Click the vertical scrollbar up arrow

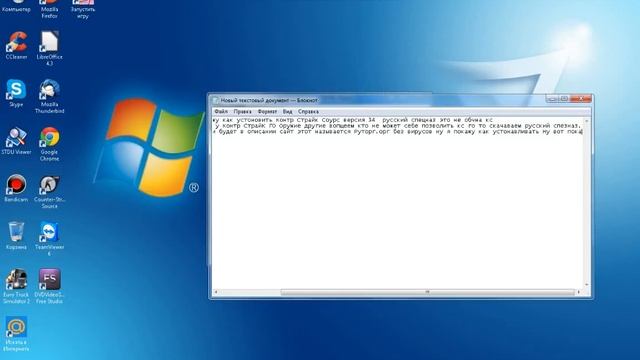[x=587, y=121]
